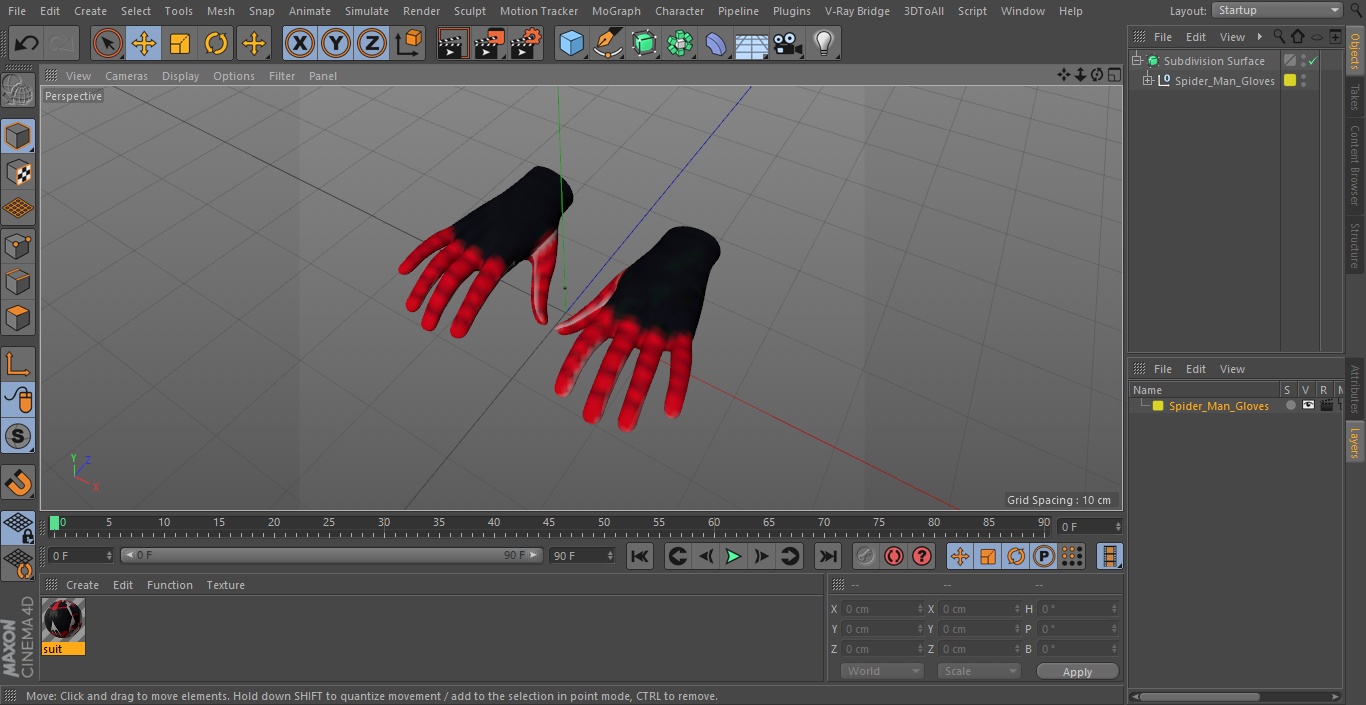
Task: Open the World coordinate dropdown
Action: tap(882, 671)
